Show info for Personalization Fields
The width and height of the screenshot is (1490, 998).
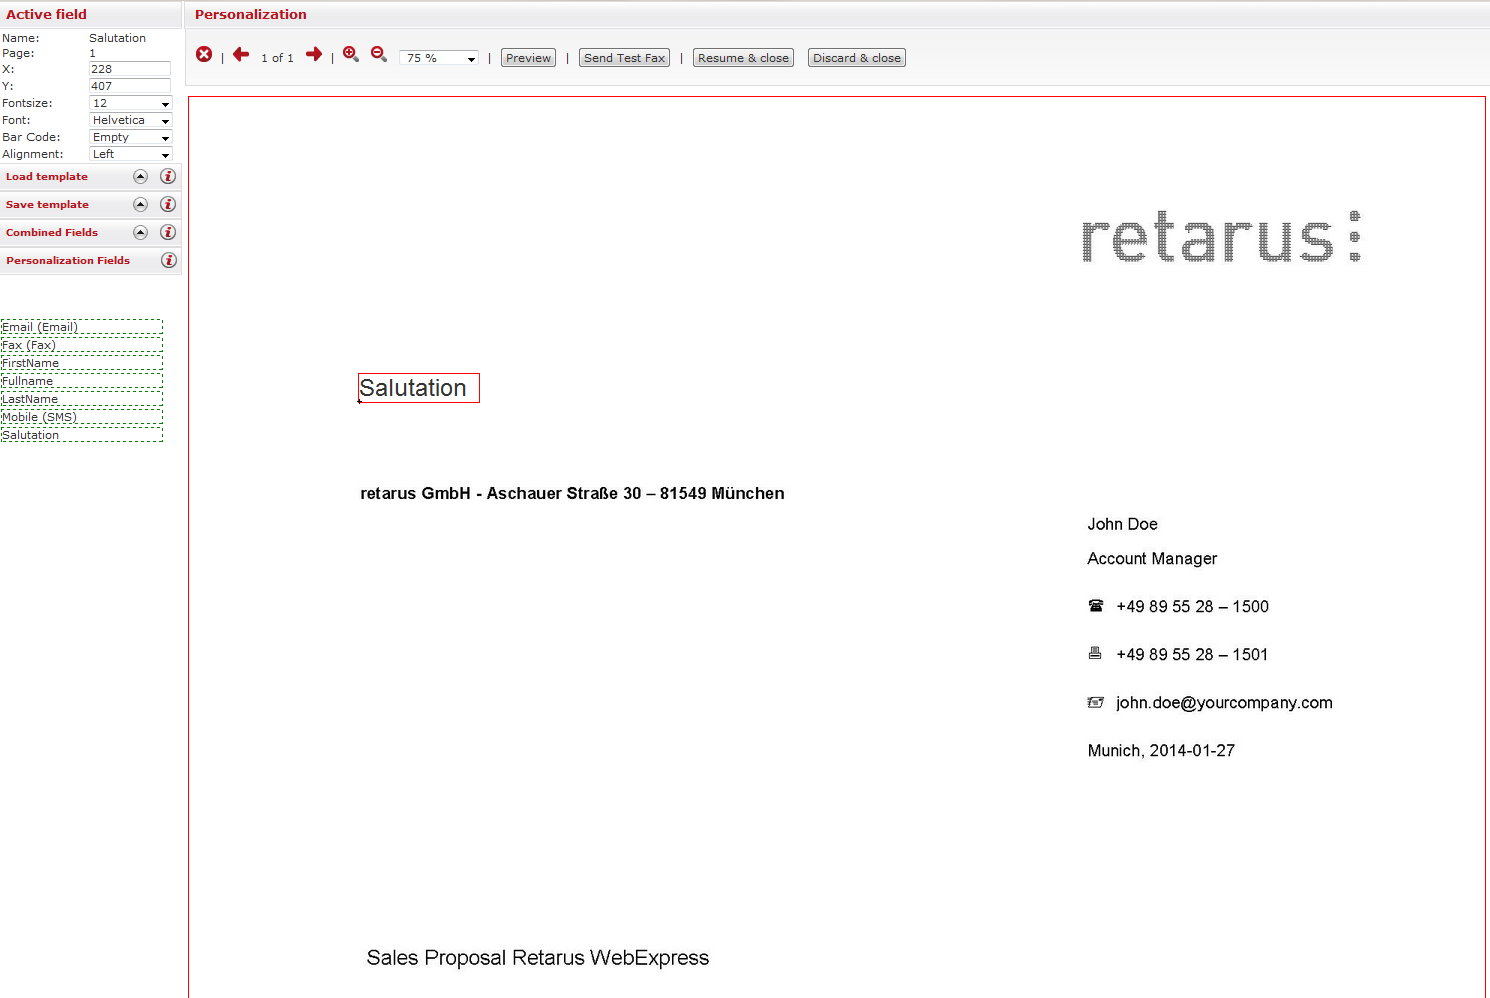click(x=168, y=261)
